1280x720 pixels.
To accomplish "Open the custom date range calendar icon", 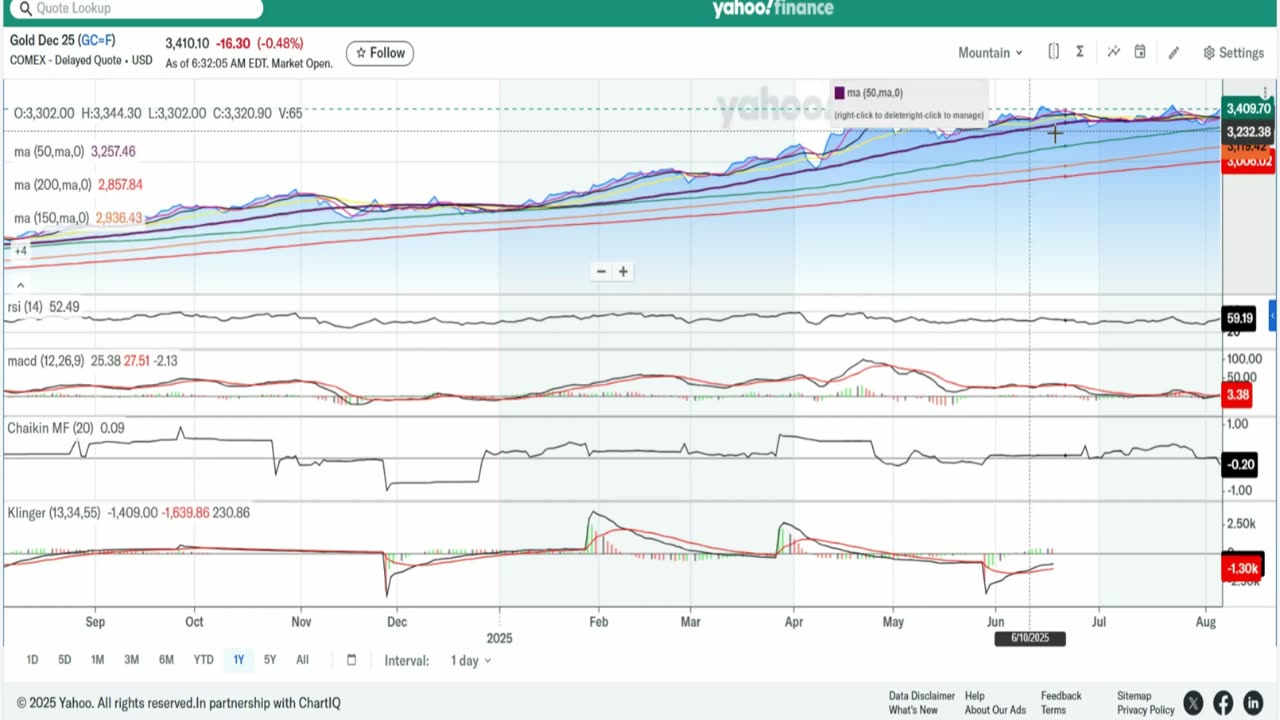I will click(x=351, y=660).
